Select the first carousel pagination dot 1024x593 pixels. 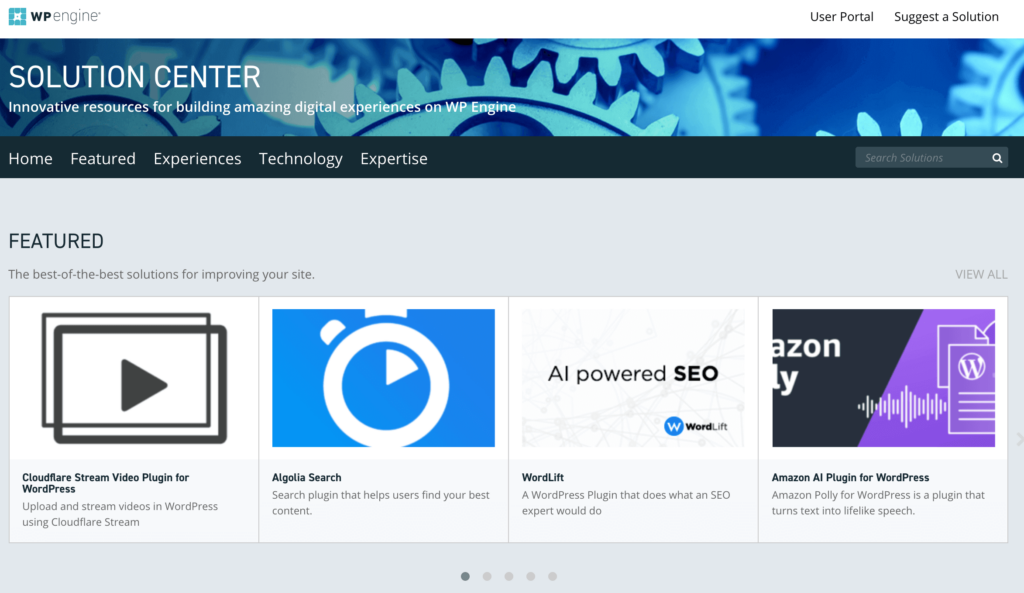tap(465, 576)
